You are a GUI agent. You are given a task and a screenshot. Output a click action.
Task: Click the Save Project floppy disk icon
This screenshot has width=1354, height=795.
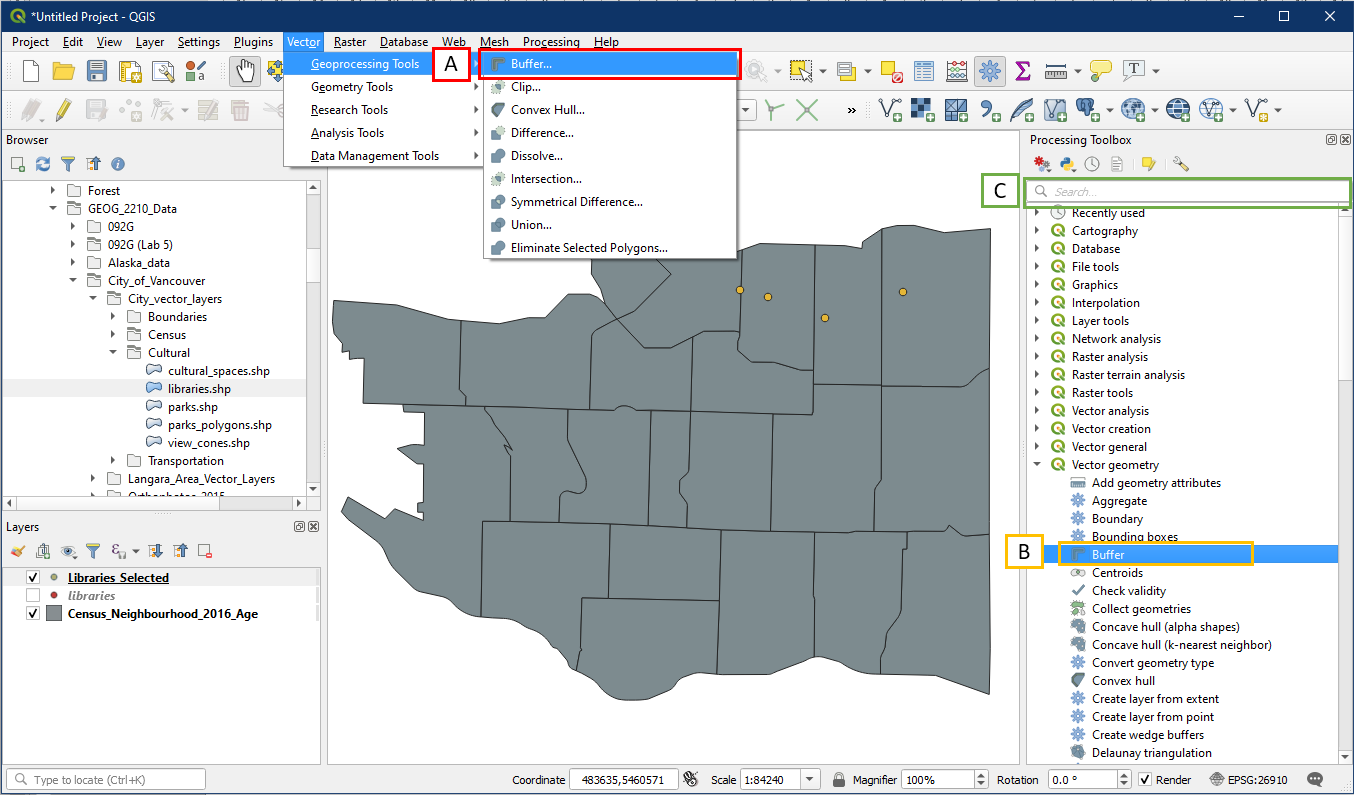click(97, 71)
